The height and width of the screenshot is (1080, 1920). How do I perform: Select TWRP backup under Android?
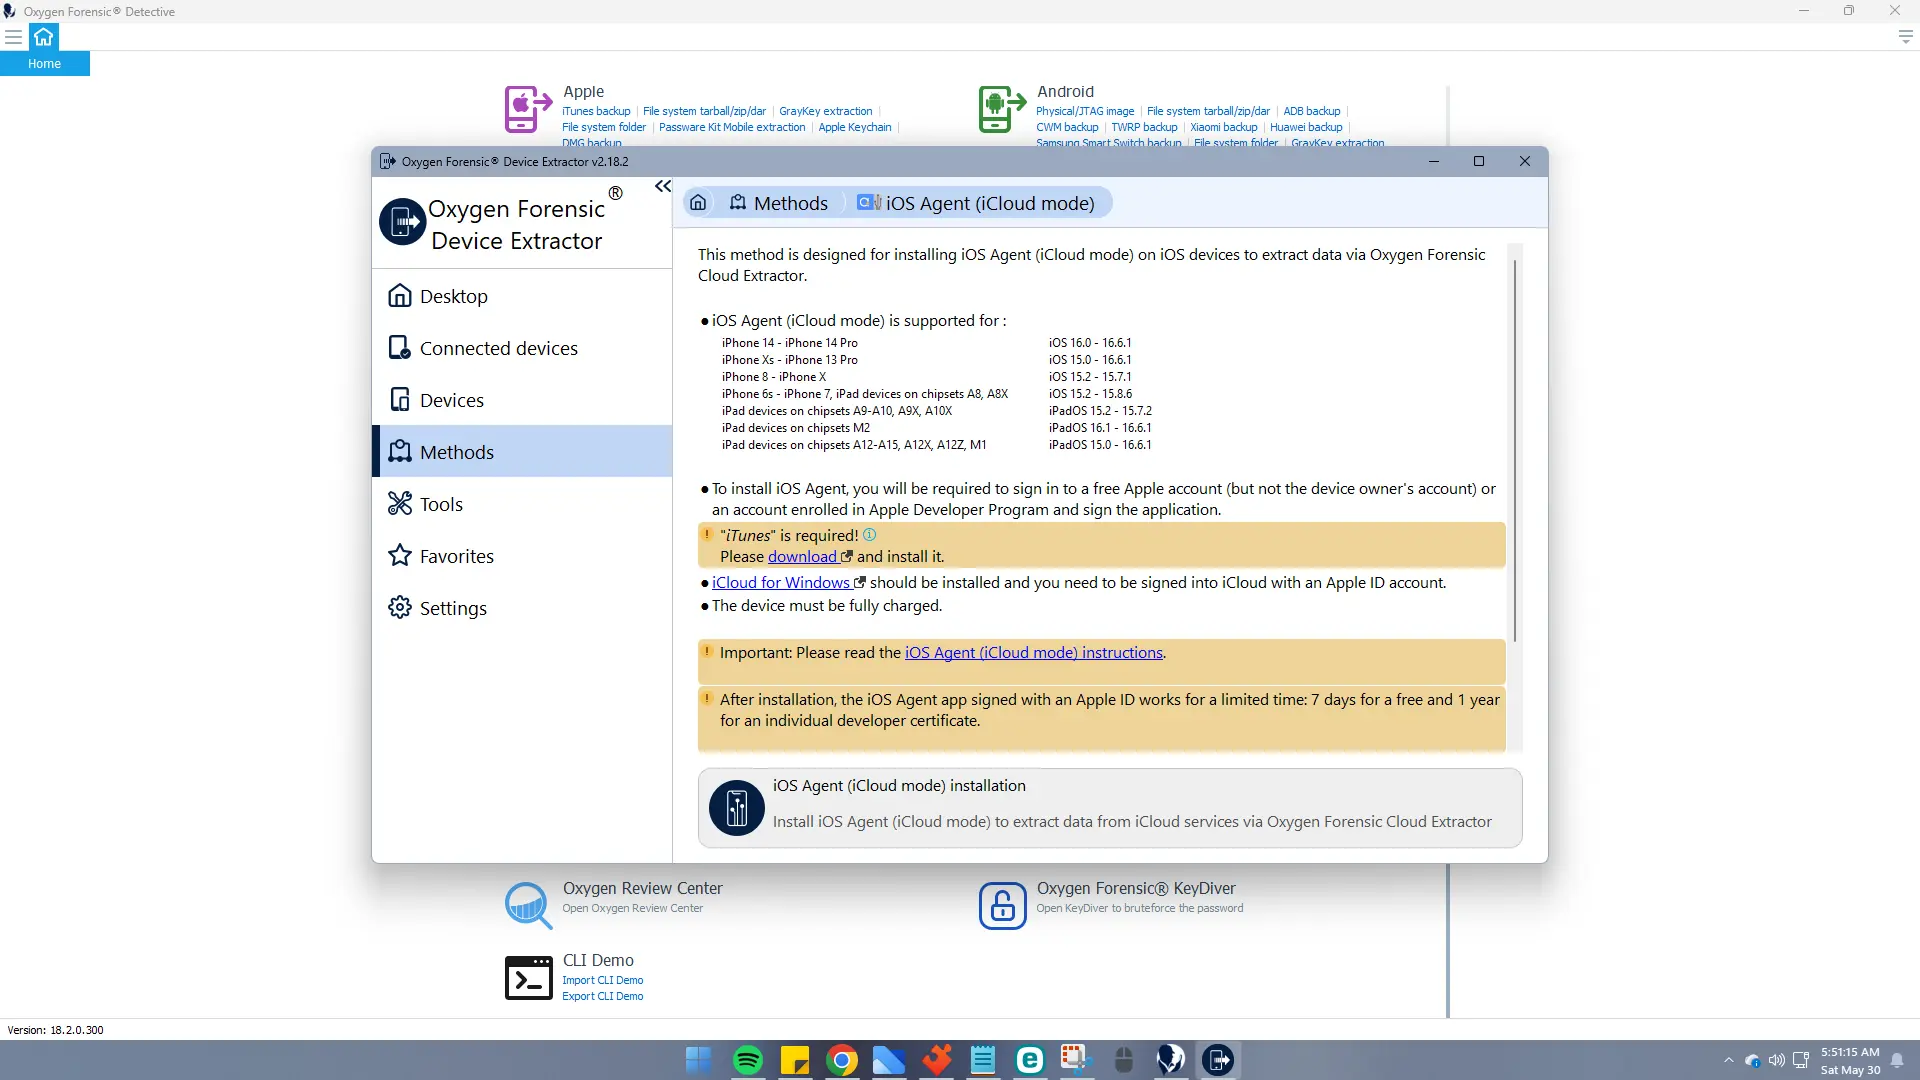coord(1144,127)
